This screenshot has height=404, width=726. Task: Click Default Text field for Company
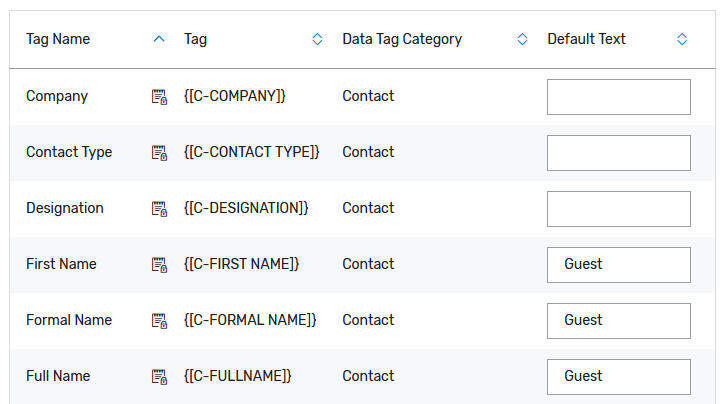(618, 97)
